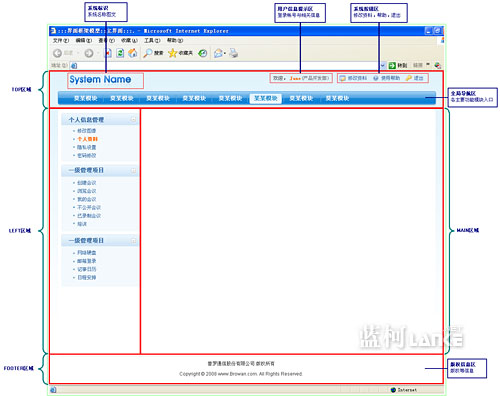Collapse the section above the 创建会议 item
500x396 pixels.
pos(133,170)
